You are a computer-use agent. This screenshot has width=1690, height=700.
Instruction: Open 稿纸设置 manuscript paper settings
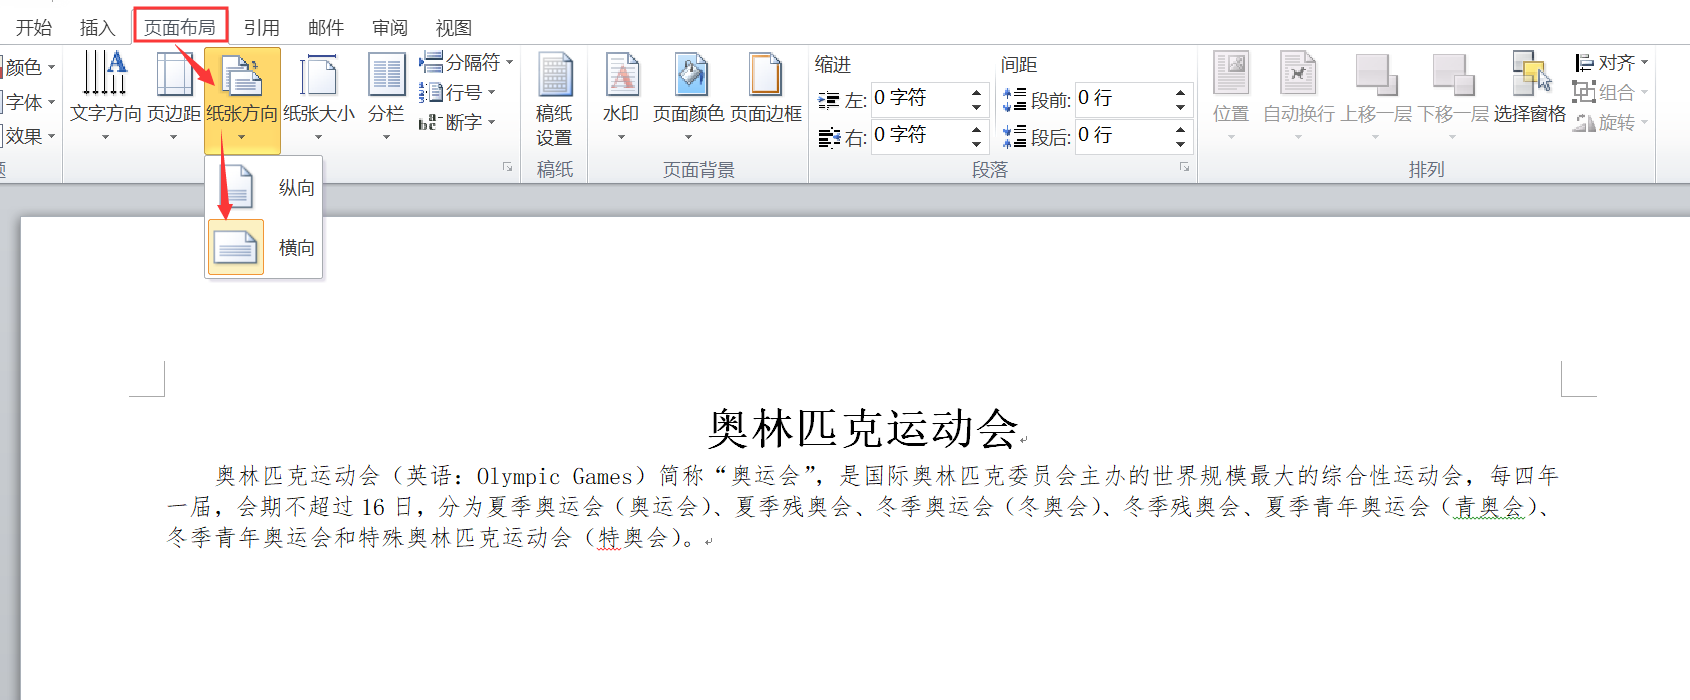(554, 100)
